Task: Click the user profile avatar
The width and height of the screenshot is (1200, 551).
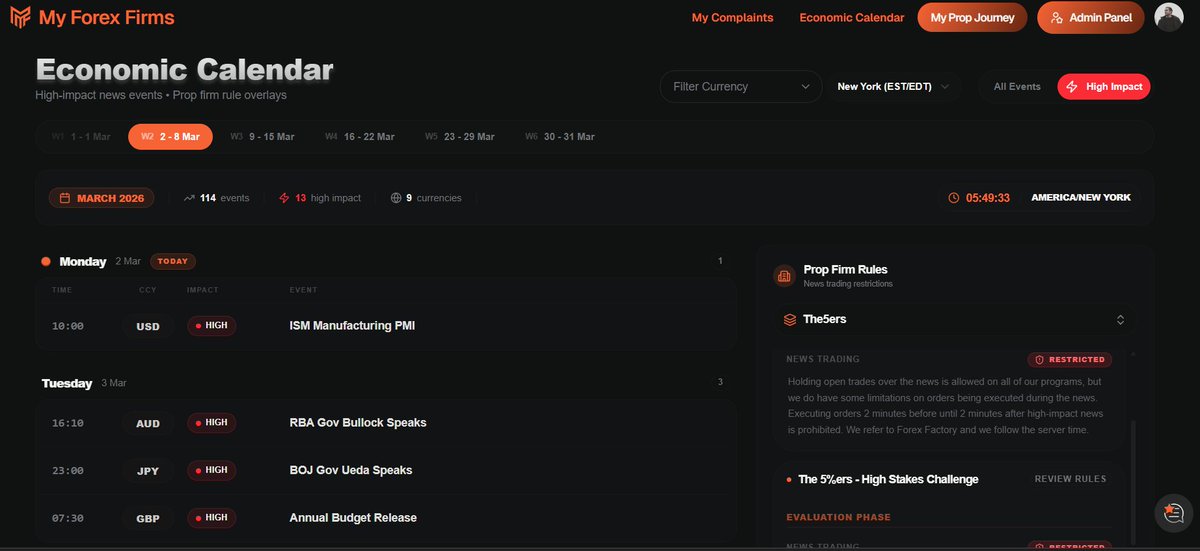Action: coord(1169,17)
